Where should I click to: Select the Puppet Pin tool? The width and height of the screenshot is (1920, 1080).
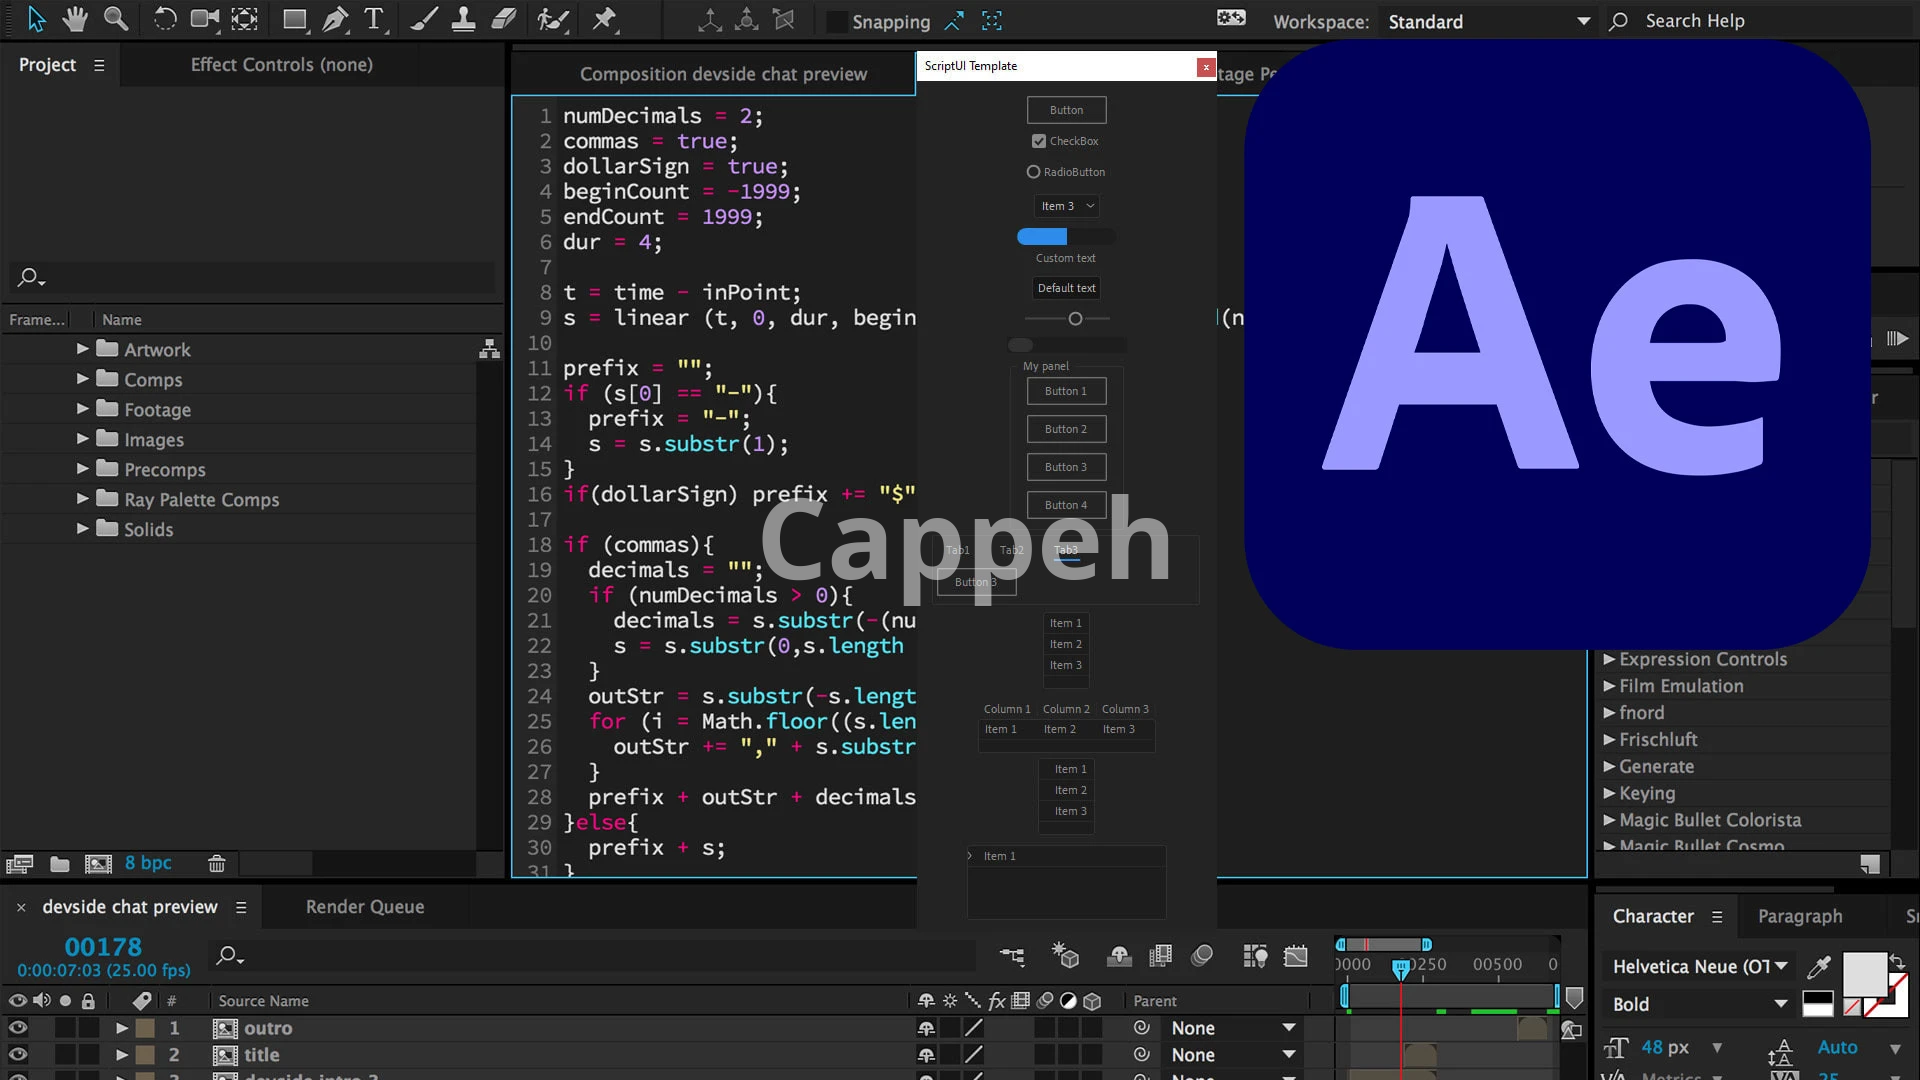point(604,19)
